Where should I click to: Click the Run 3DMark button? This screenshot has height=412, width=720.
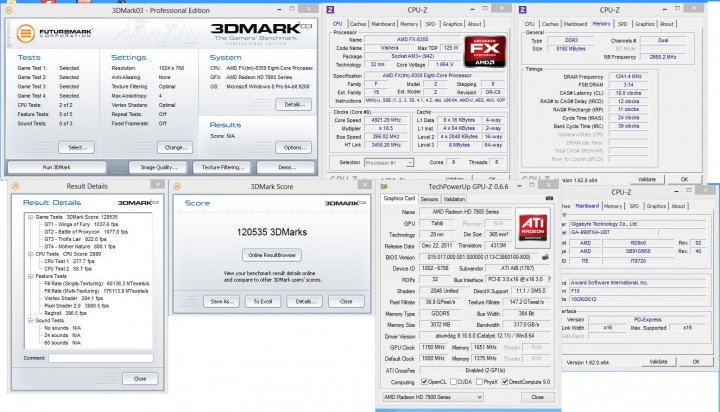(56, 167)
